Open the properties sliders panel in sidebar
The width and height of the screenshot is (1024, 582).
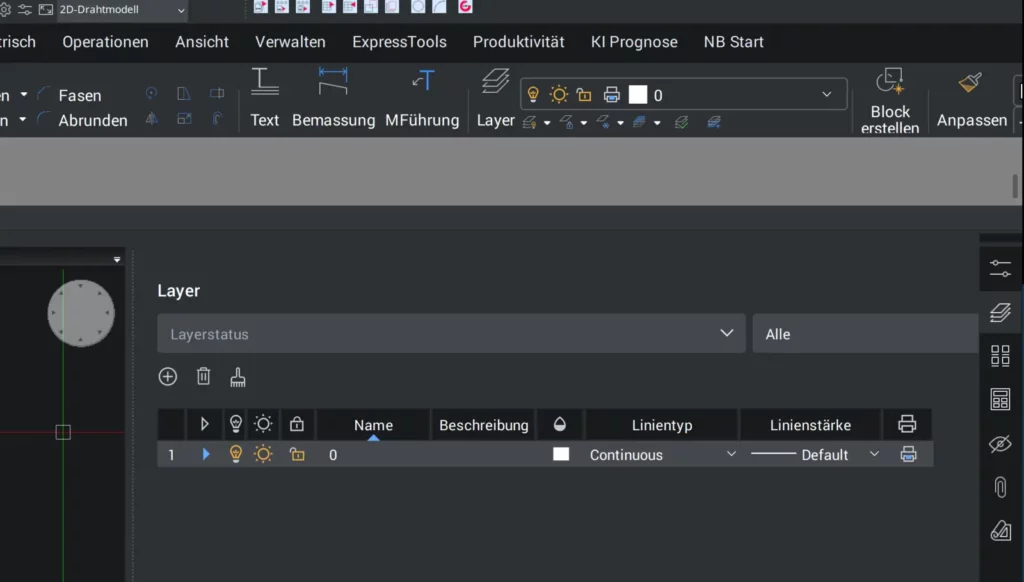click(1000, 268)
